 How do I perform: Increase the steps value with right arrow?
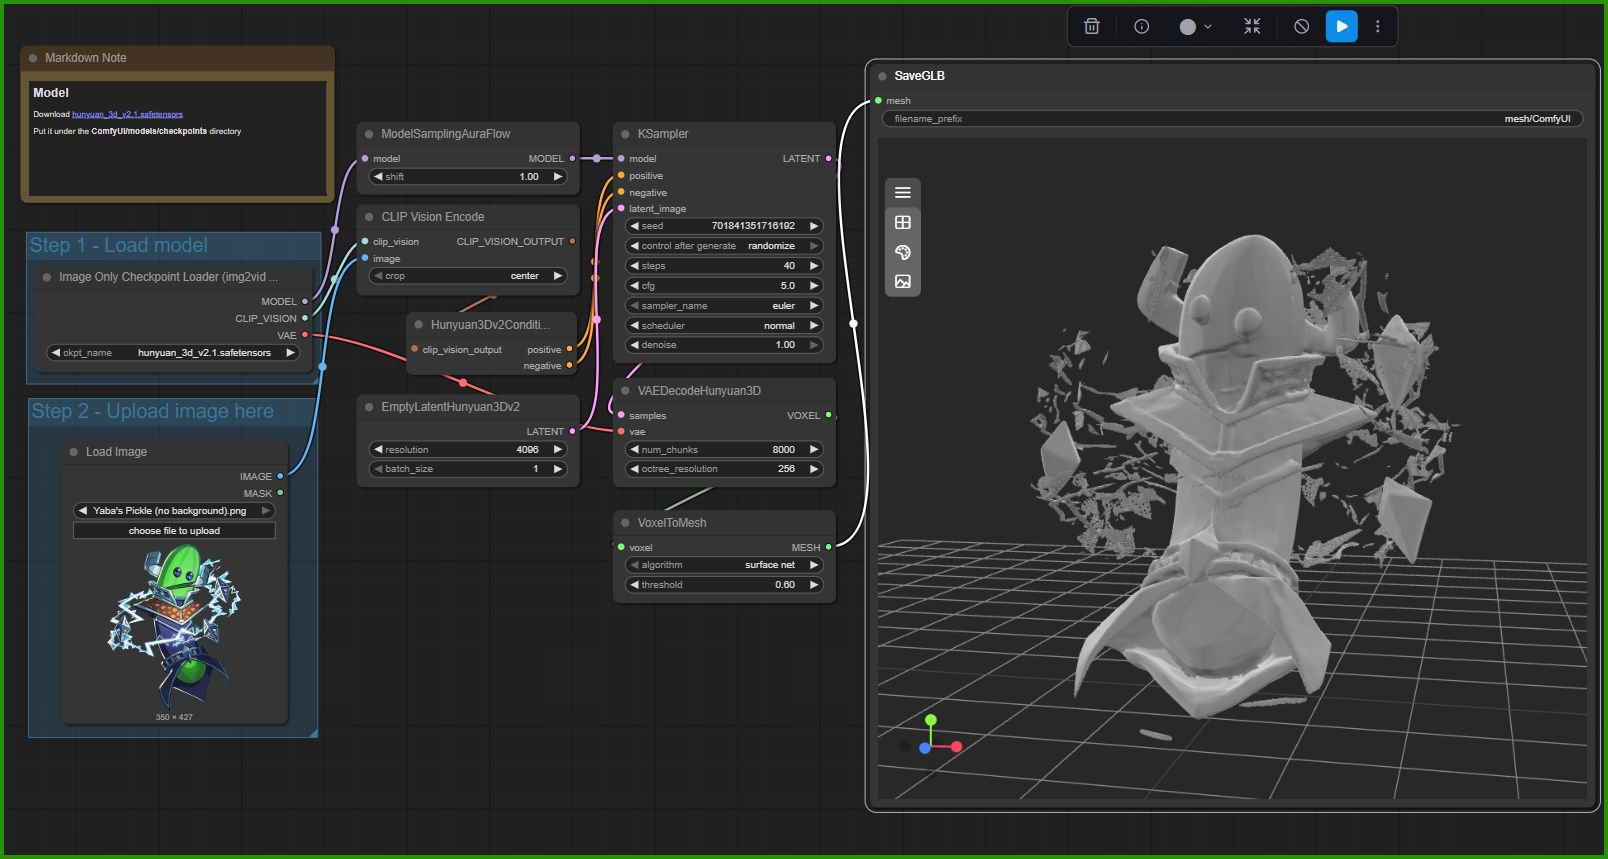814,266
